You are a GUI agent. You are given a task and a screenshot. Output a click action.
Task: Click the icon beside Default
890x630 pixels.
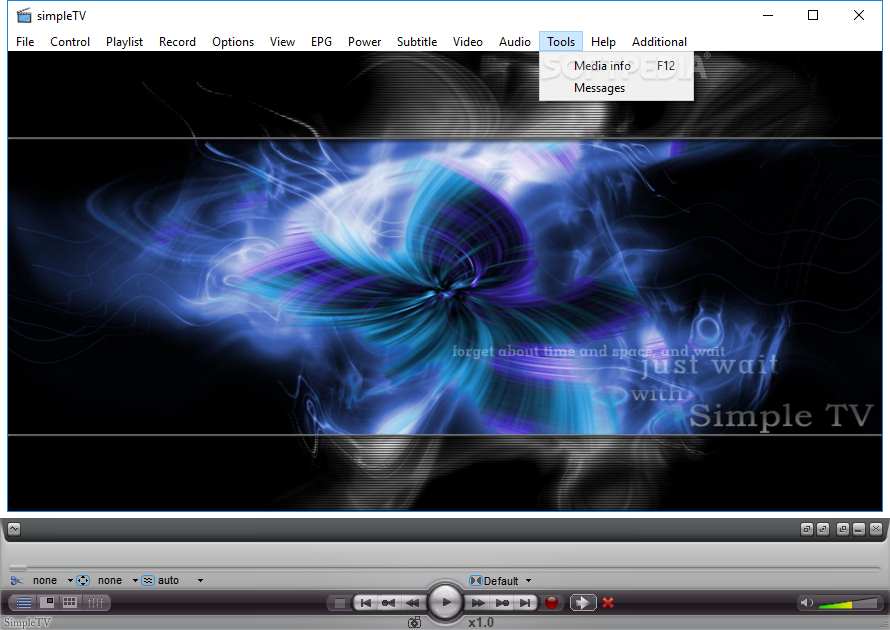475,581
